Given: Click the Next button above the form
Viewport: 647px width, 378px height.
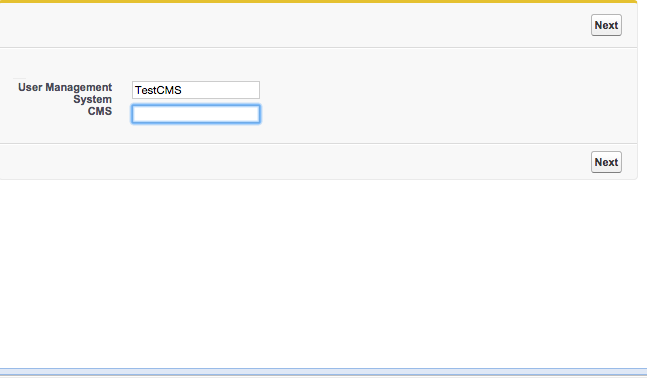Looking at the screenshot, I should pos(606,25).
